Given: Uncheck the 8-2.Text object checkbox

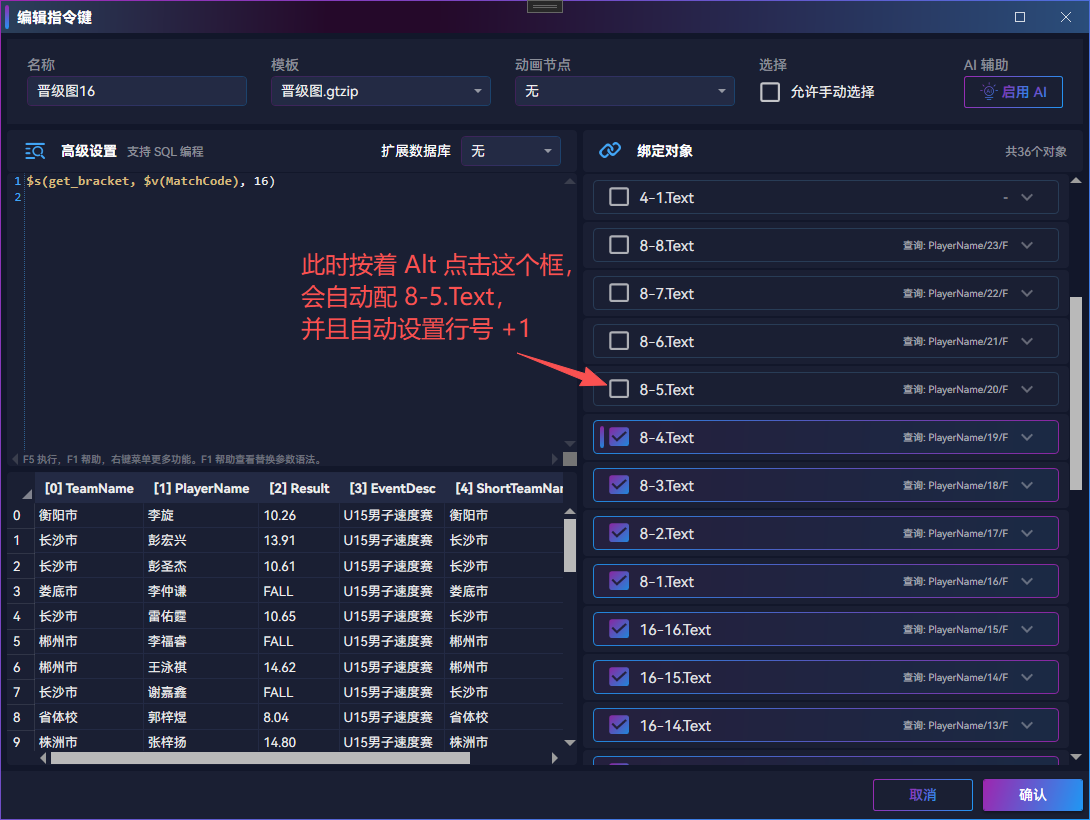Looking at the screenshot, I should (x=619, y=533).
